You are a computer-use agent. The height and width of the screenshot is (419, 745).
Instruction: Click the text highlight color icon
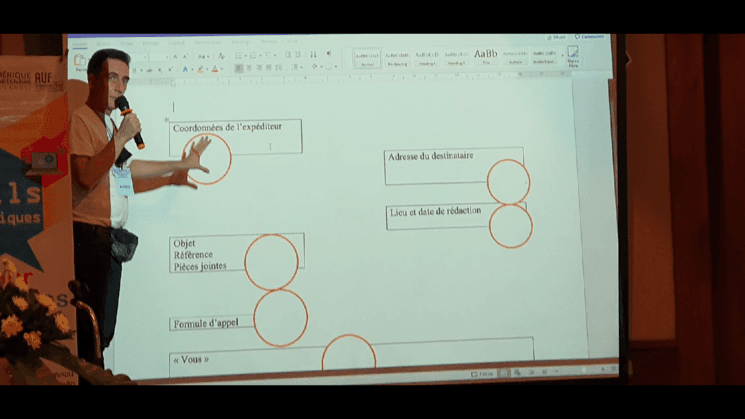(201, 70)
